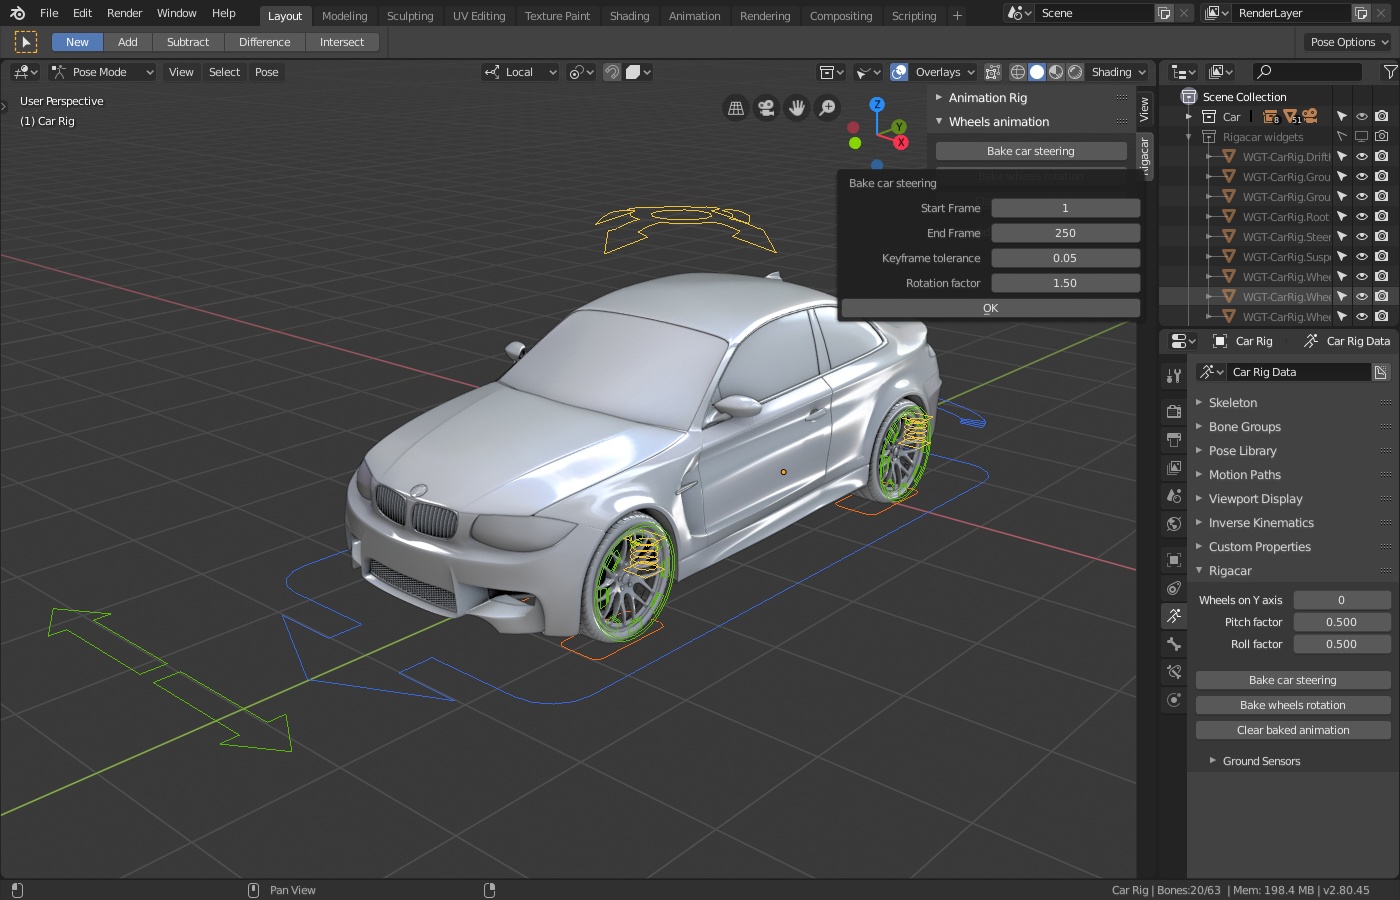Open the Armature data properties tab
Screen dimensions: 1400x900
pos(1174,616)
